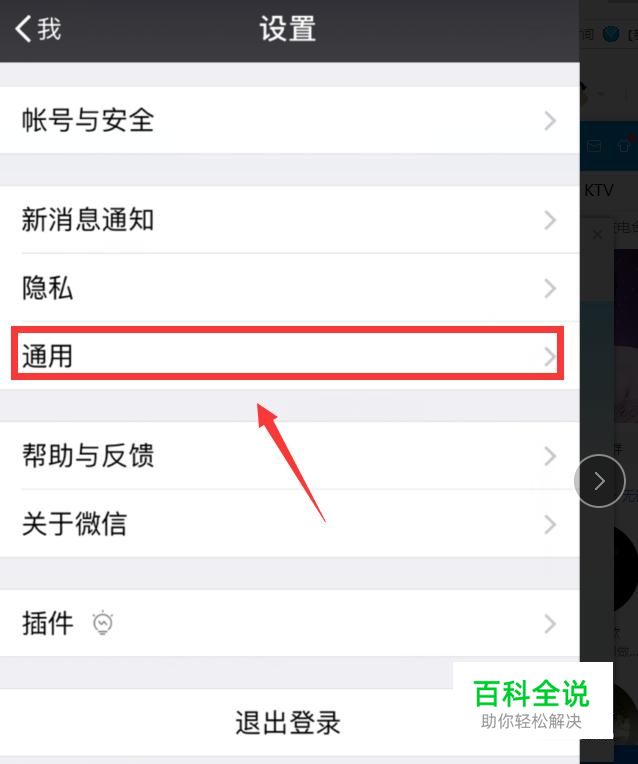
Task: Open 帐号与安全 settings
Action: pos(290,120)
